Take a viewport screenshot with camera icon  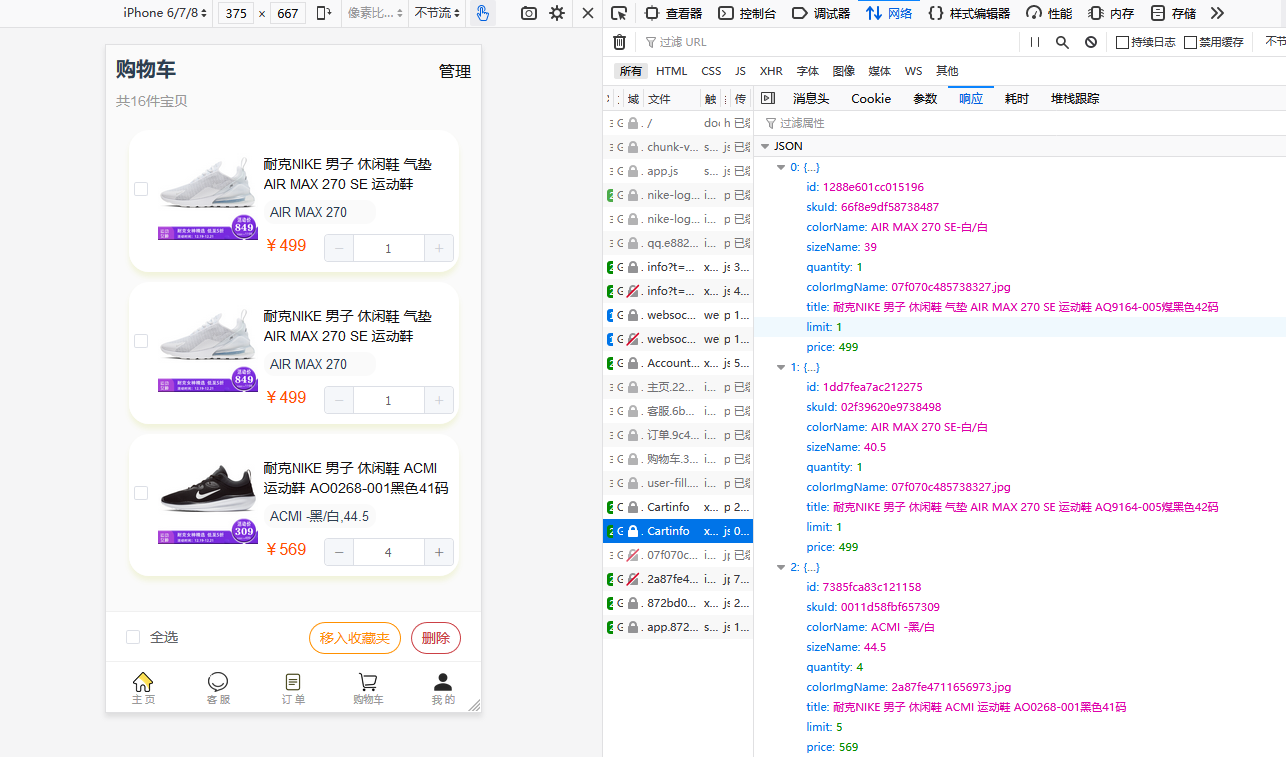pyautogui.click(x=529, y=13)
